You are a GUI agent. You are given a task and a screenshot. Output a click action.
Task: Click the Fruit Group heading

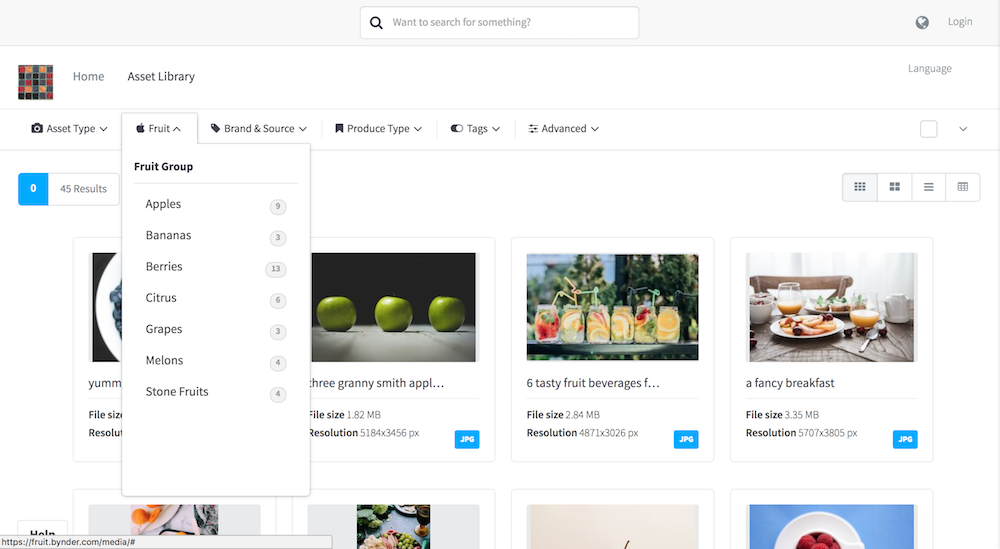click(163, 167)
